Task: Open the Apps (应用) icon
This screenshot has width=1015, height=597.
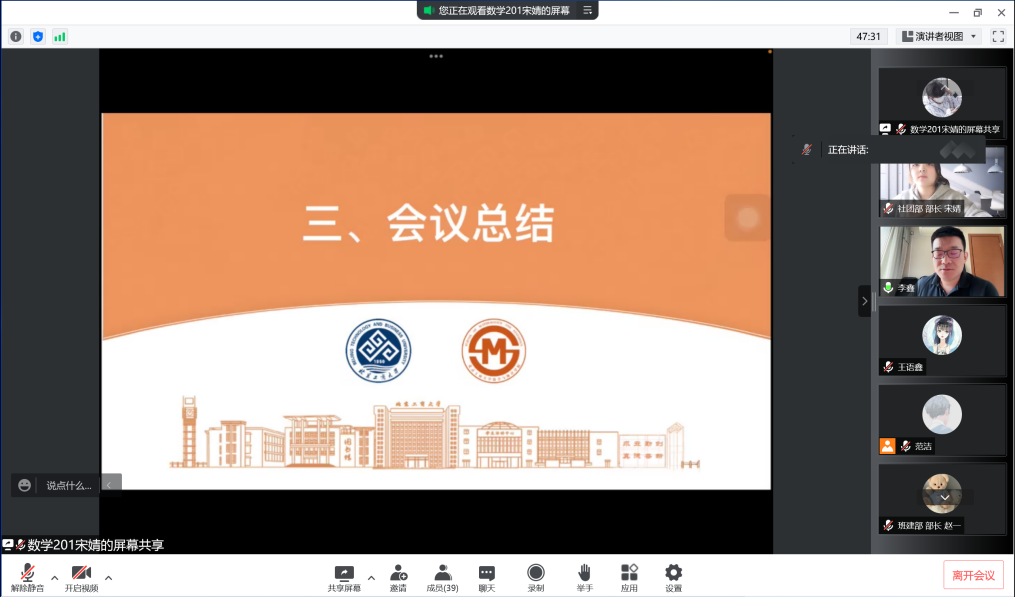Action: (x=629, y=577)
